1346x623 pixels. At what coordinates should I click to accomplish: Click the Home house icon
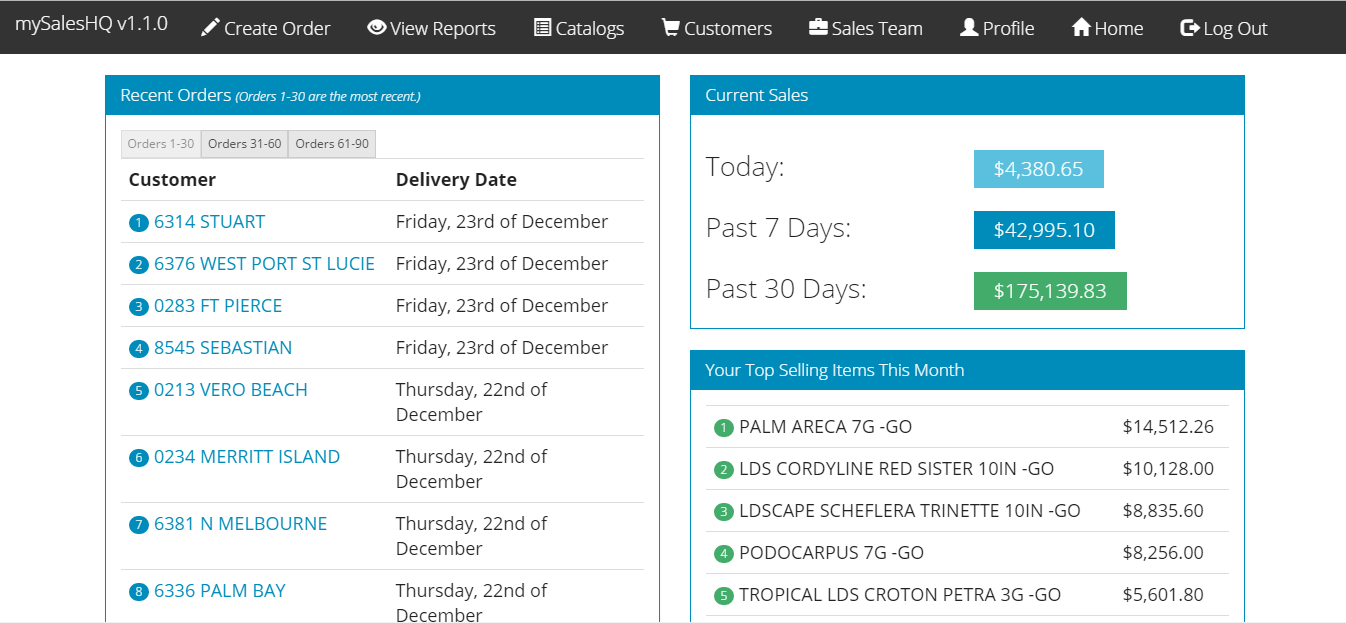pos(1081,28)
